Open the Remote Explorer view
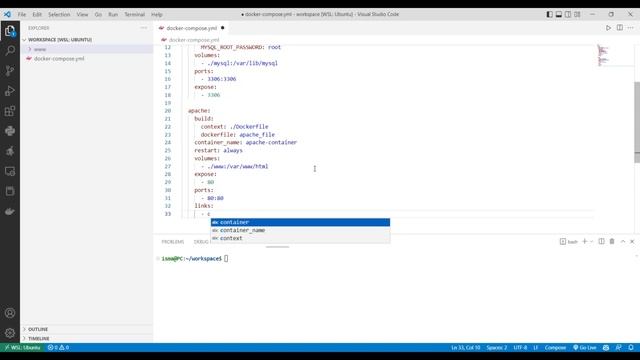Screen dimensions: 640x360 10,171
